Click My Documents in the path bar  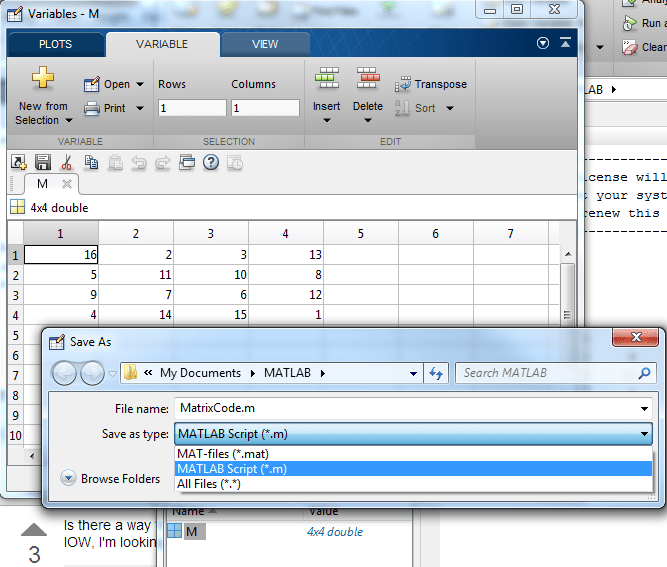point(200,373)
